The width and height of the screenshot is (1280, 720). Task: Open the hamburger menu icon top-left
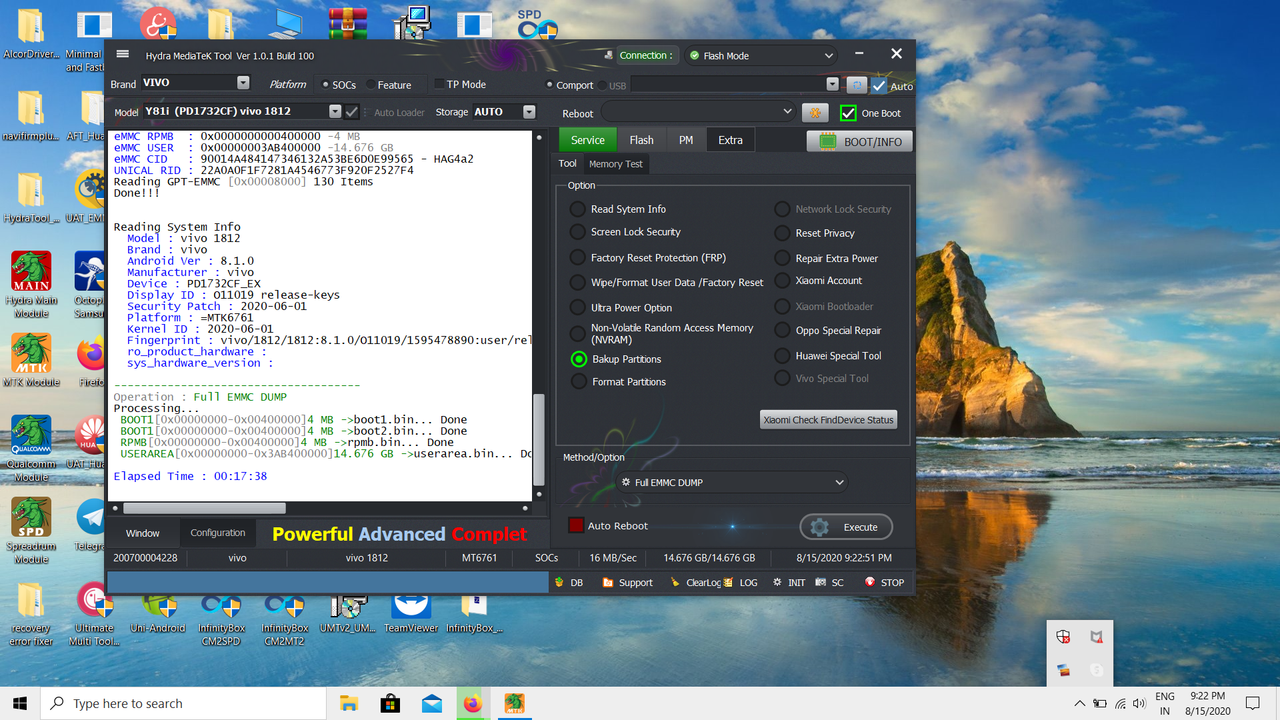click(123, 55)
